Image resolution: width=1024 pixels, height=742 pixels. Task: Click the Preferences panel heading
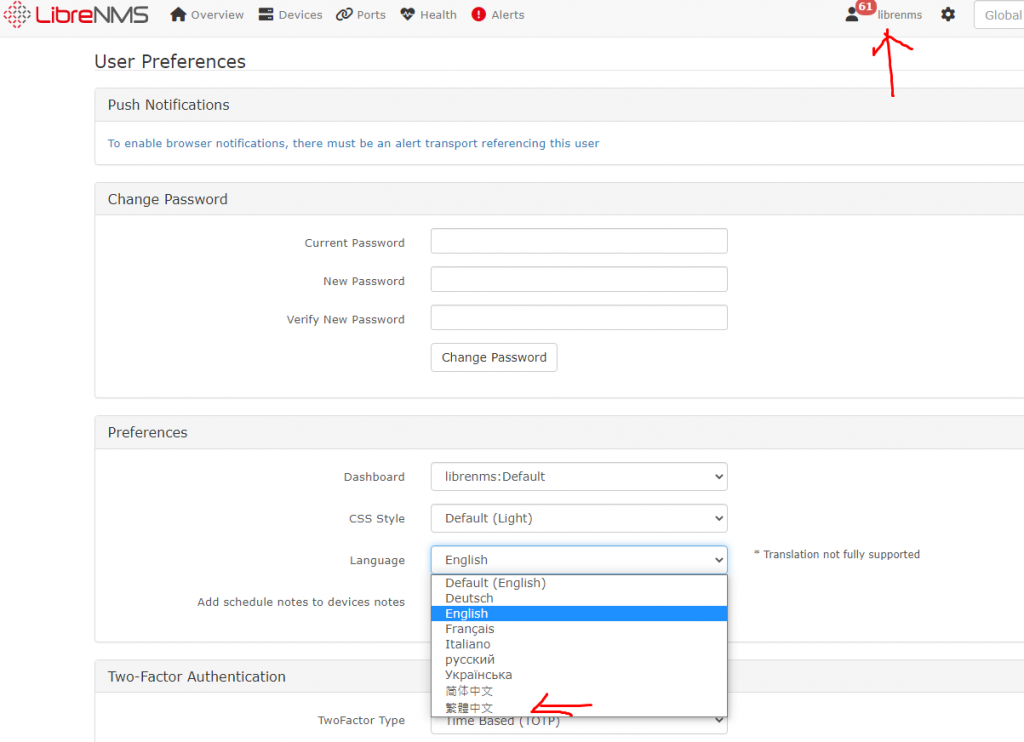[x=148, y=432]
